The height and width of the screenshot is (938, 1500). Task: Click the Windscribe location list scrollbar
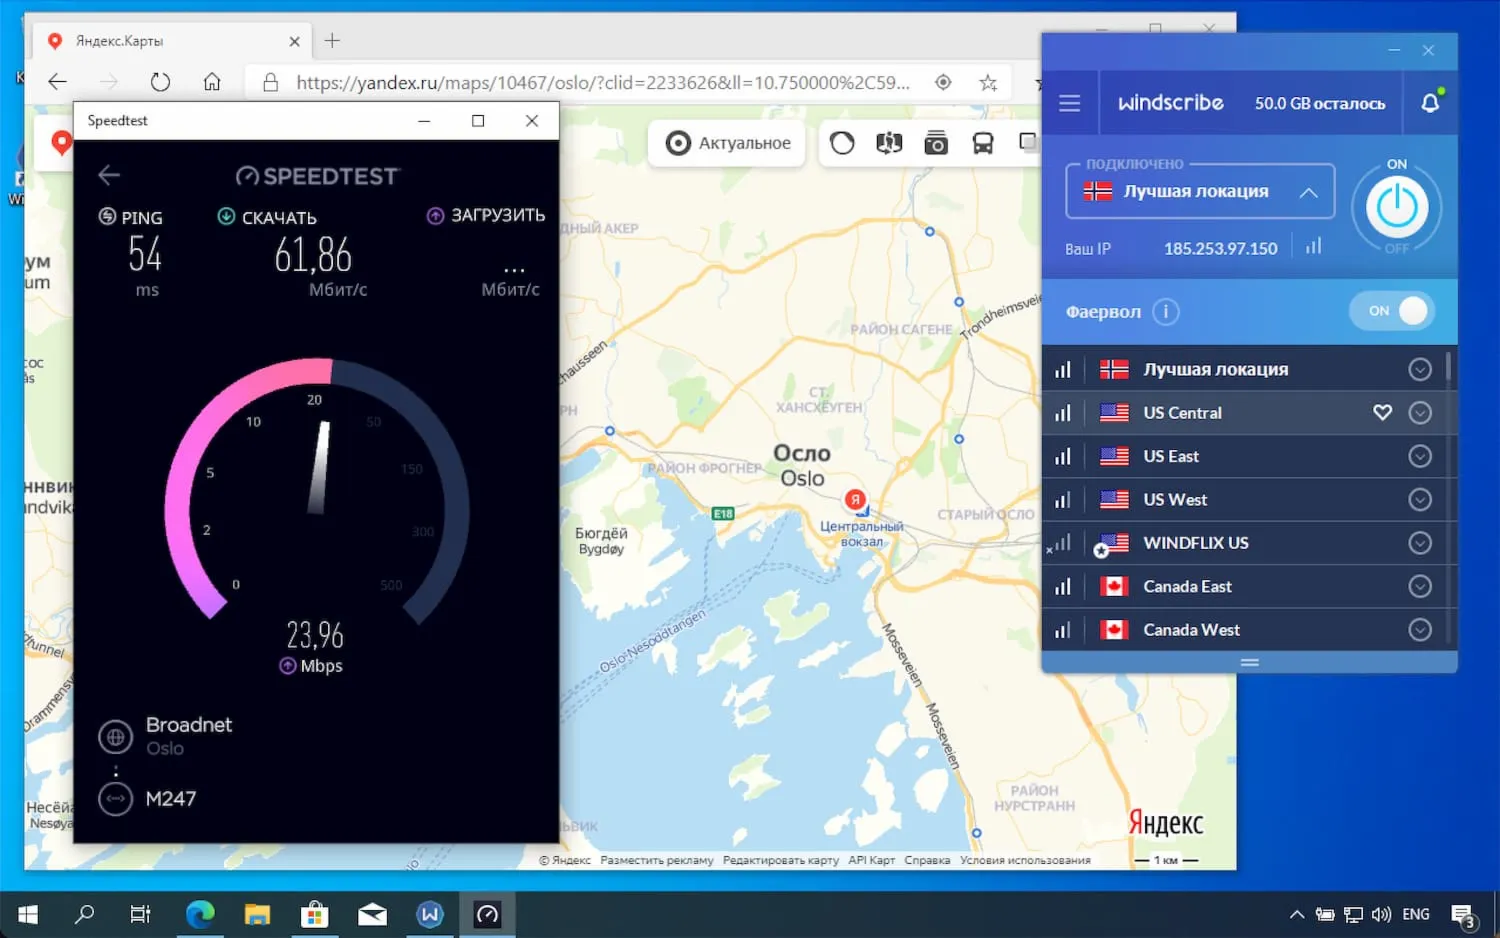coord(1448,368)
